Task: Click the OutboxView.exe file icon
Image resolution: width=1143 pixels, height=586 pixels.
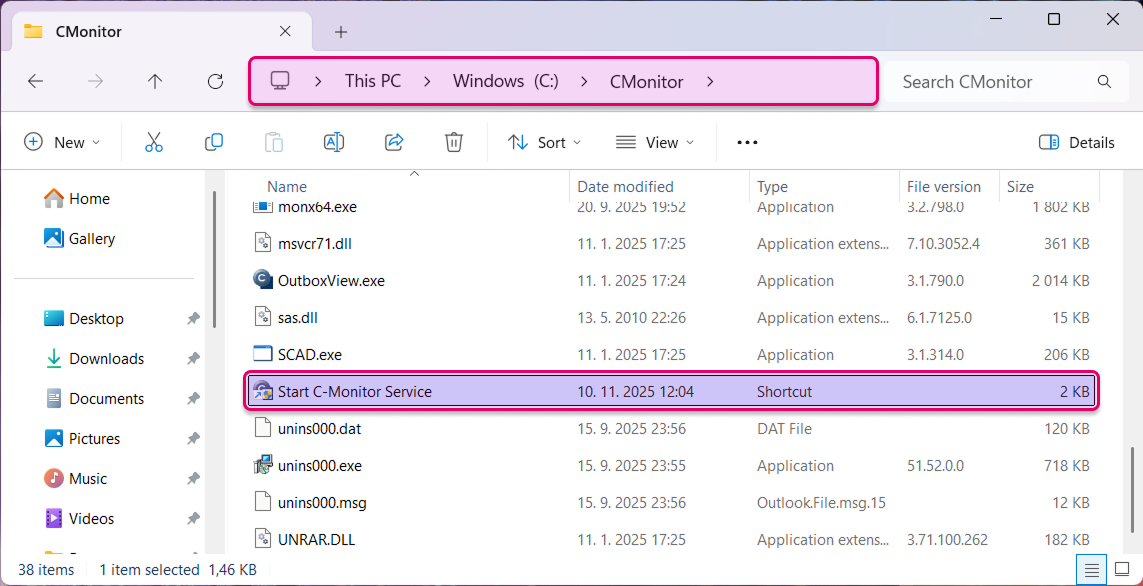Action: pos(262,281)
